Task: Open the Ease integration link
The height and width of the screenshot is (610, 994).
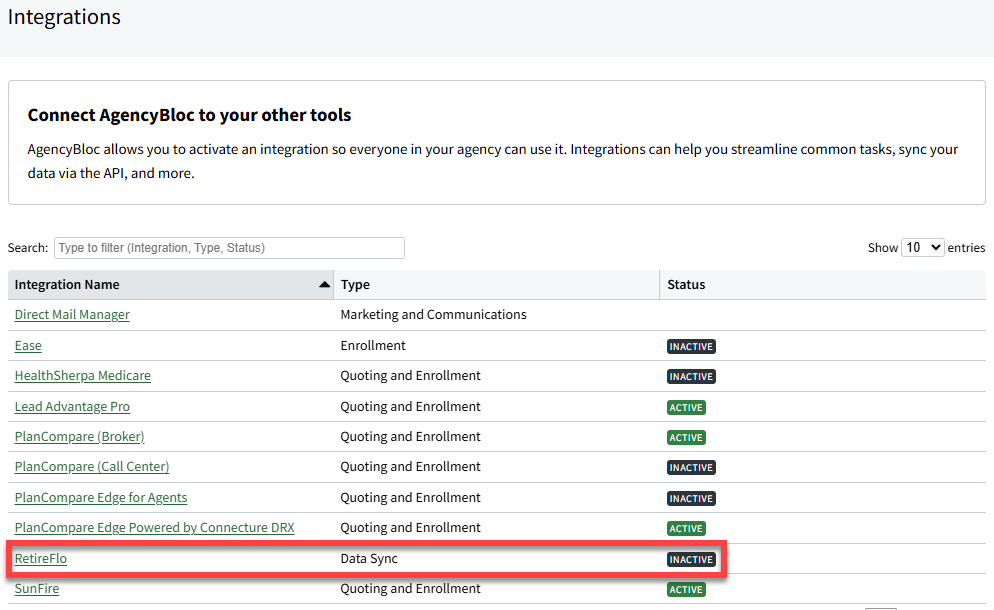Action: click(28, 346)
